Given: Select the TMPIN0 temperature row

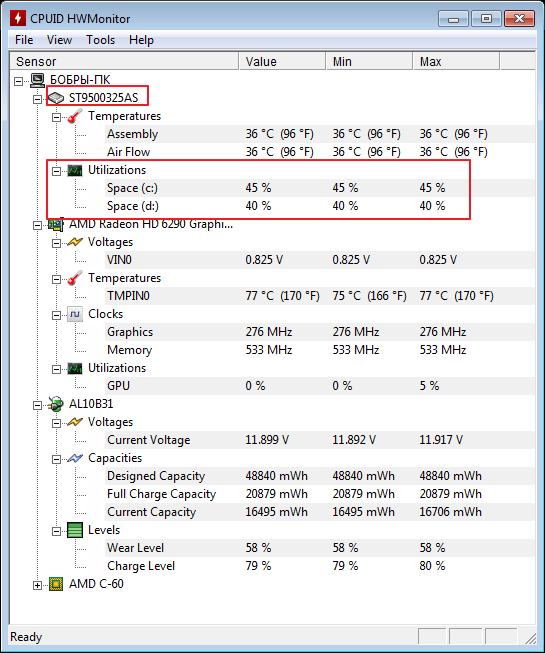Looking at the screenshot, I should click(320, 296).
